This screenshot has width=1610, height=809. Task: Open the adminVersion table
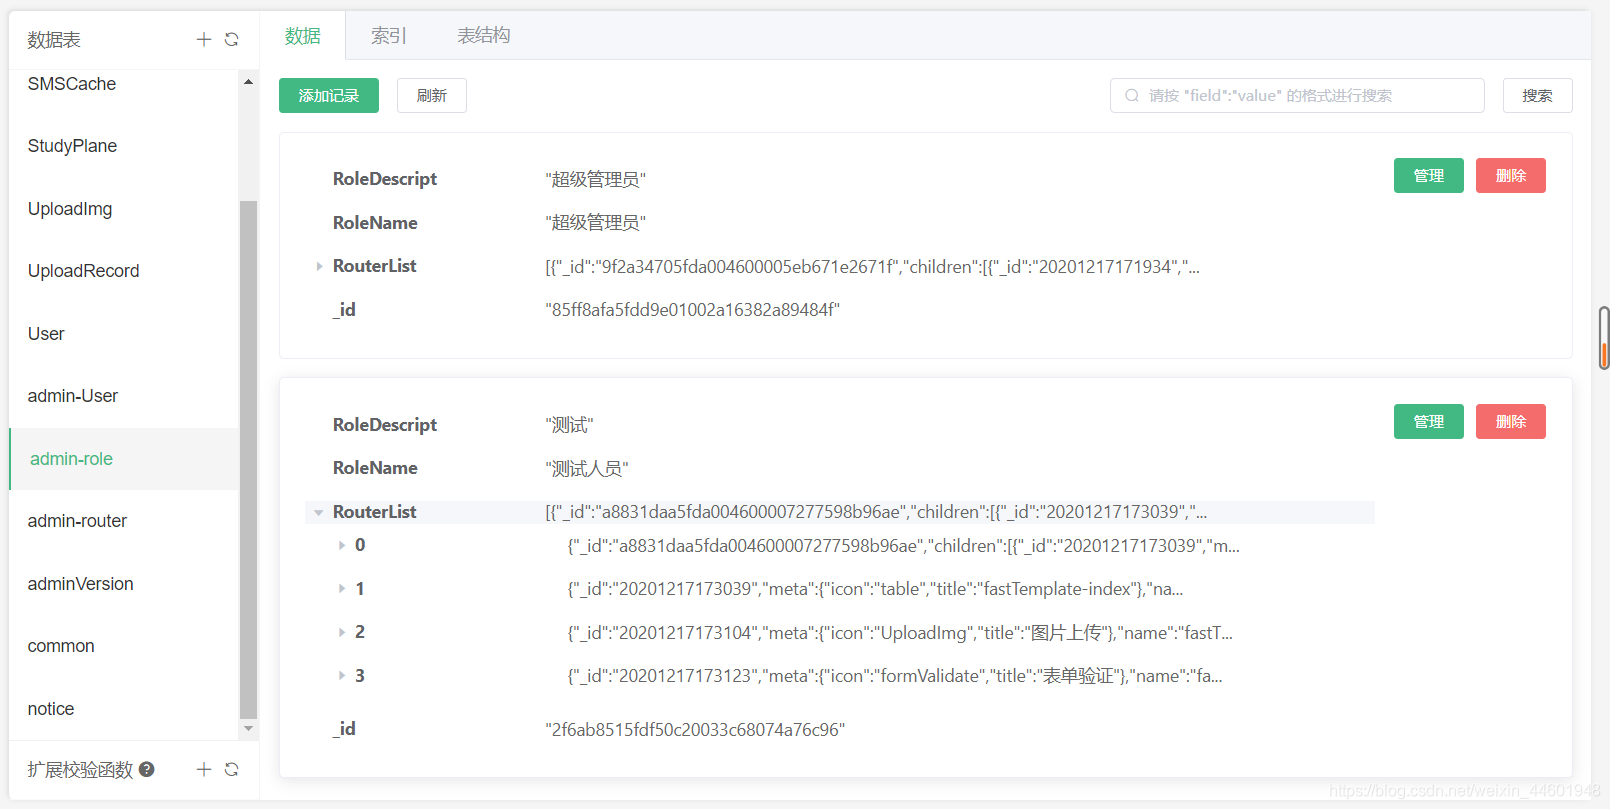[x=124, y=584]
